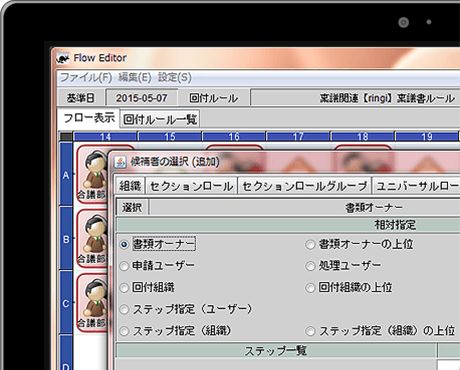
Task: Click row header B in the flow grid
Action: 66,239
